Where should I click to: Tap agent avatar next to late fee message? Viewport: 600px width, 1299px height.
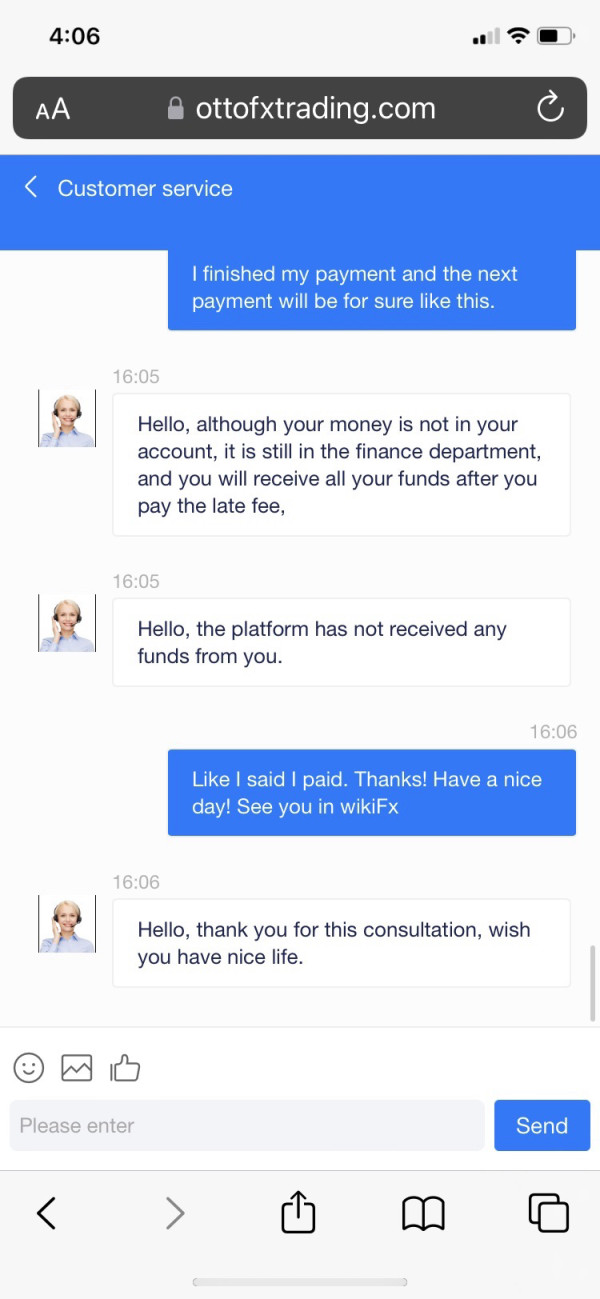67,418
